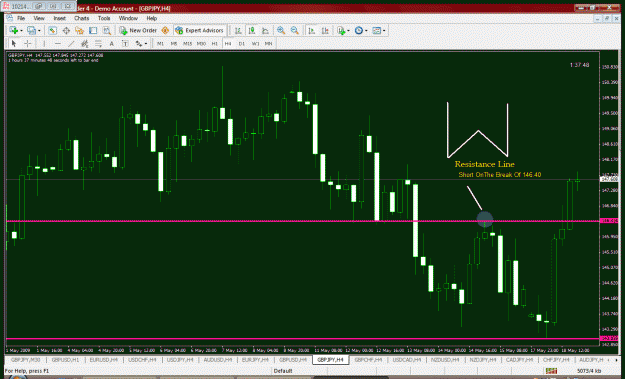625x379 pixels.
Task: Expand the Periods dropdown arrow
Action: click(366, 31)
